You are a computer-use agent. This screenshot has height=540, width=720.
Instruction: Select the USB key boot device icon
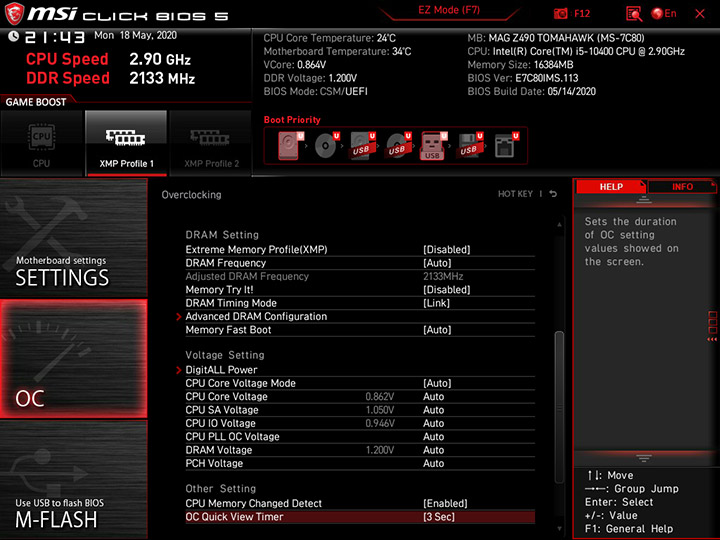(433, 146)
